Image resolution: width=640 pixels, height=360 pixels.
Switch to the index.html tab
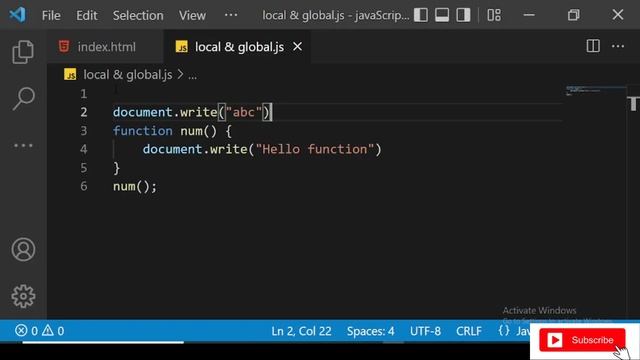pyautogui.click(x=107, y=47)
